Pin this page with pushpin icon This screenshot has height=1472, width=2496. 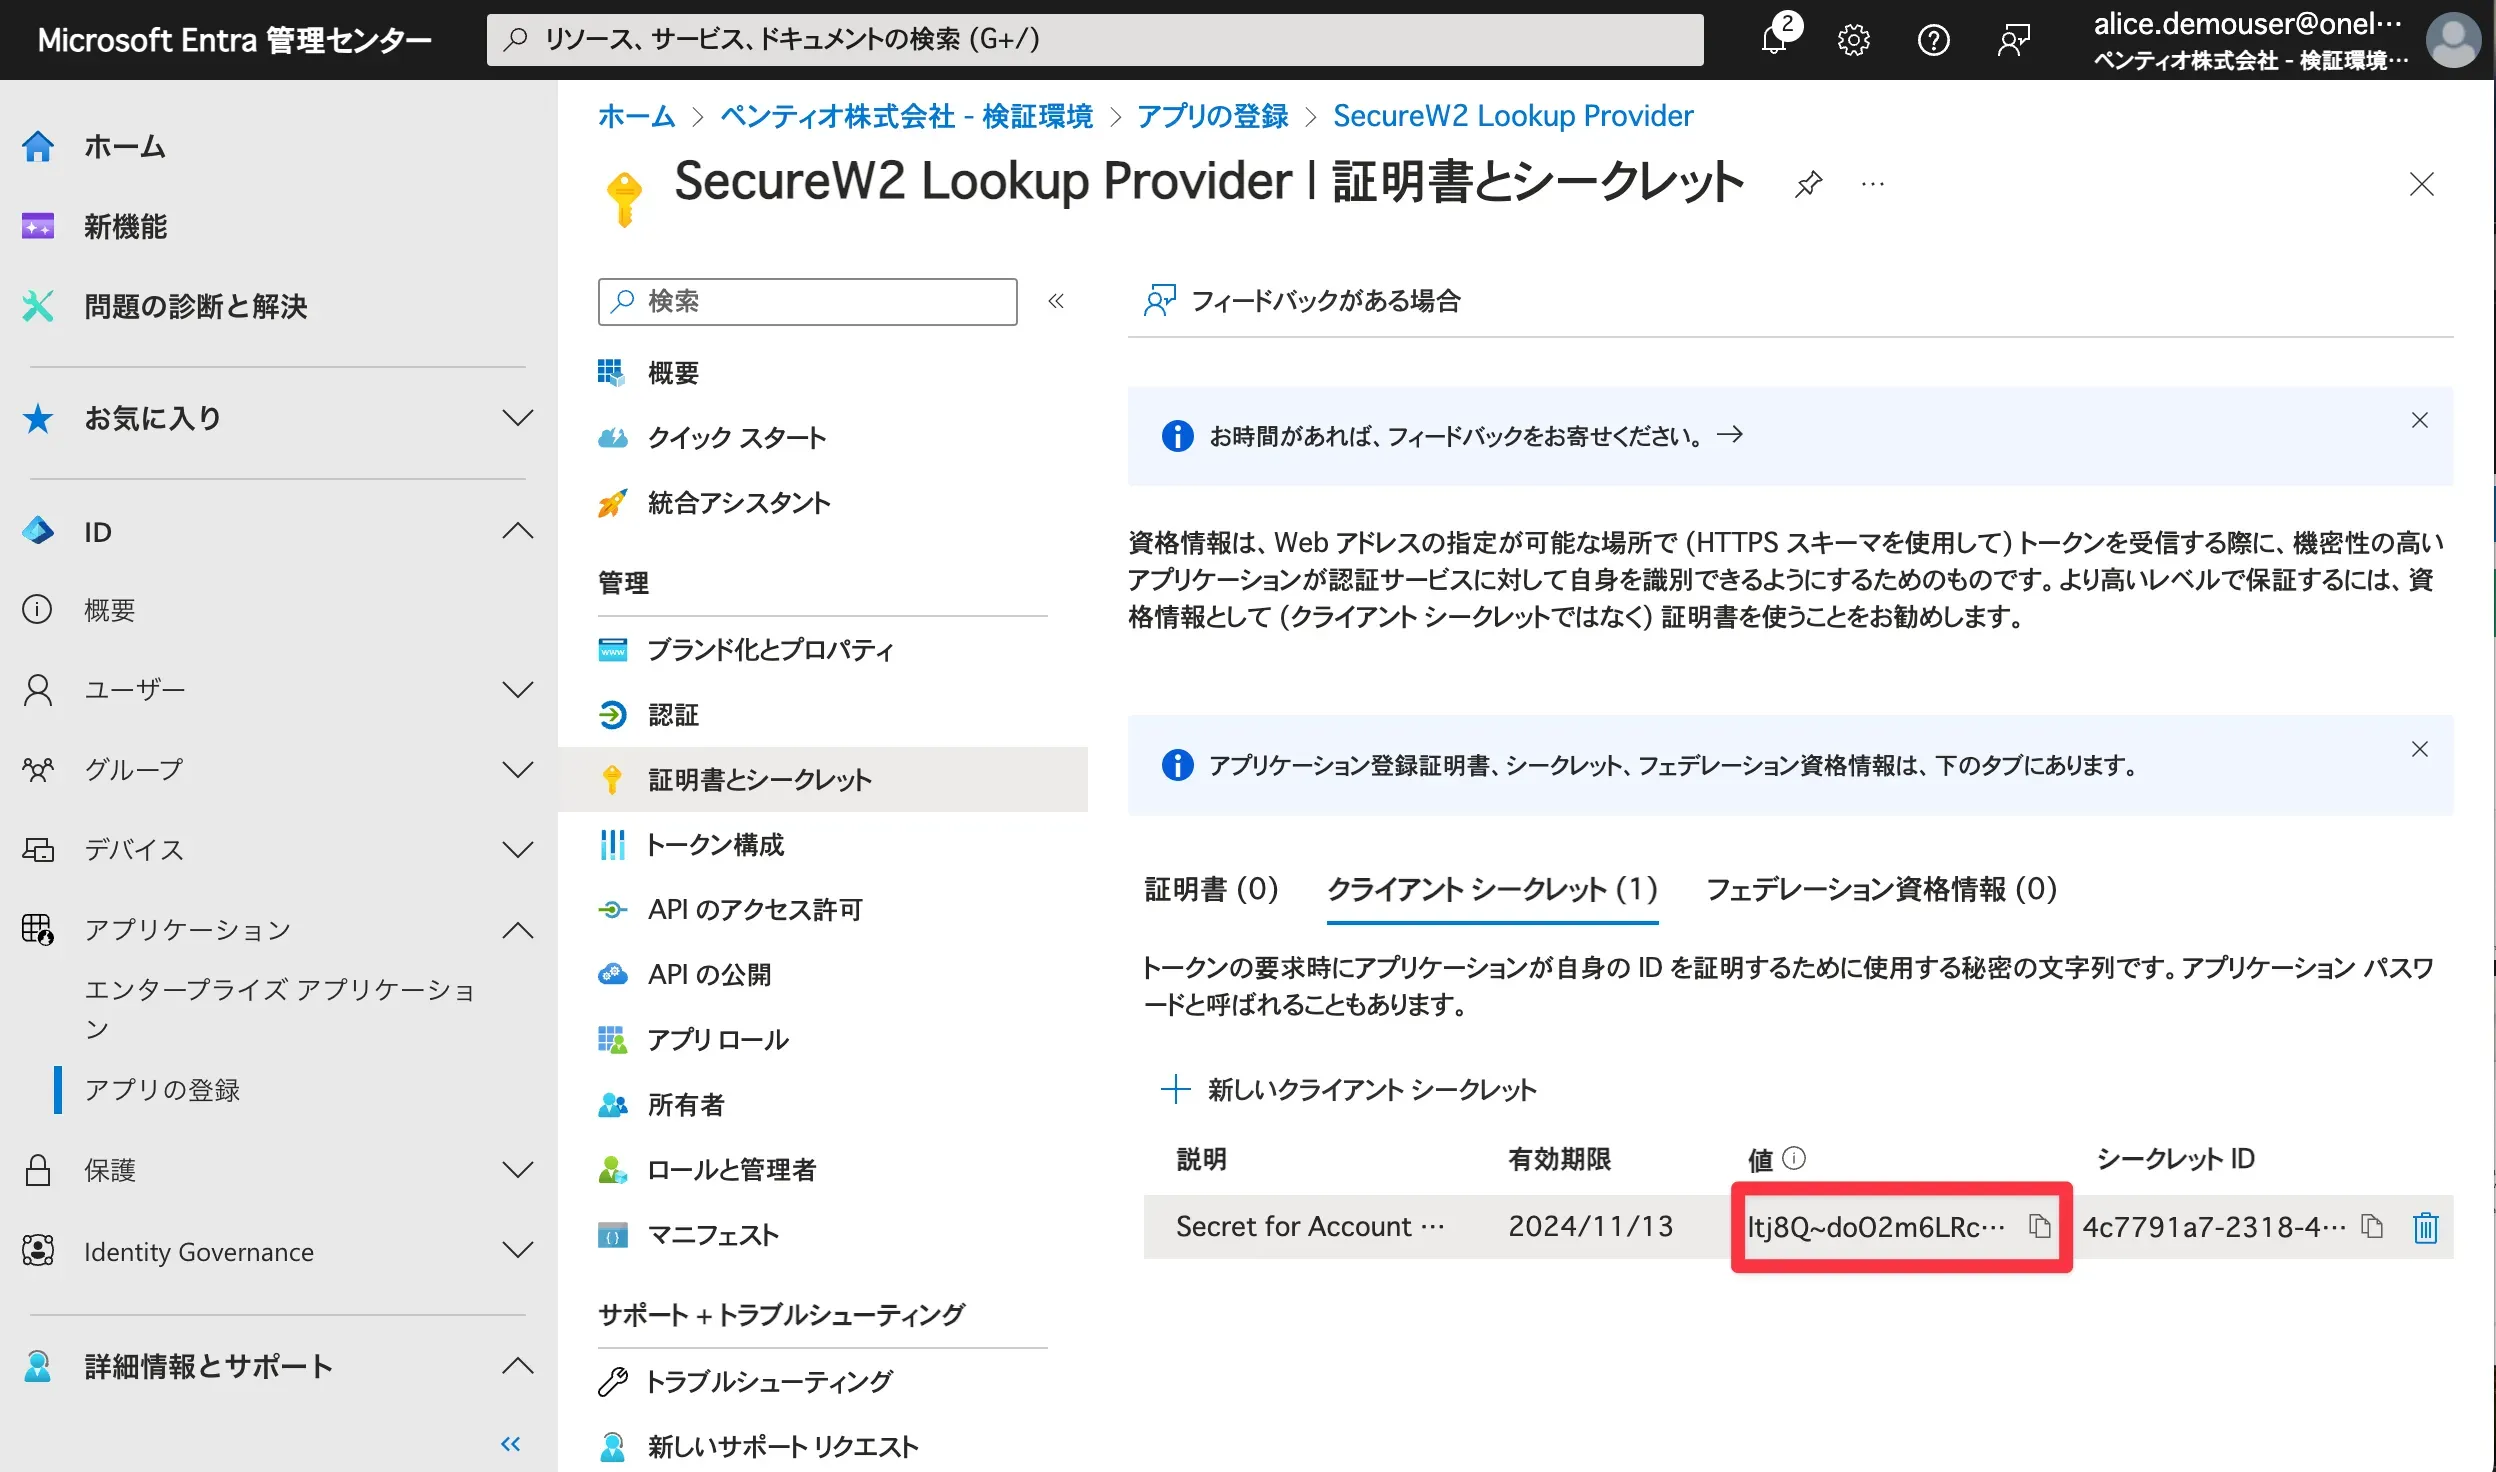(x=1808, y=184)
